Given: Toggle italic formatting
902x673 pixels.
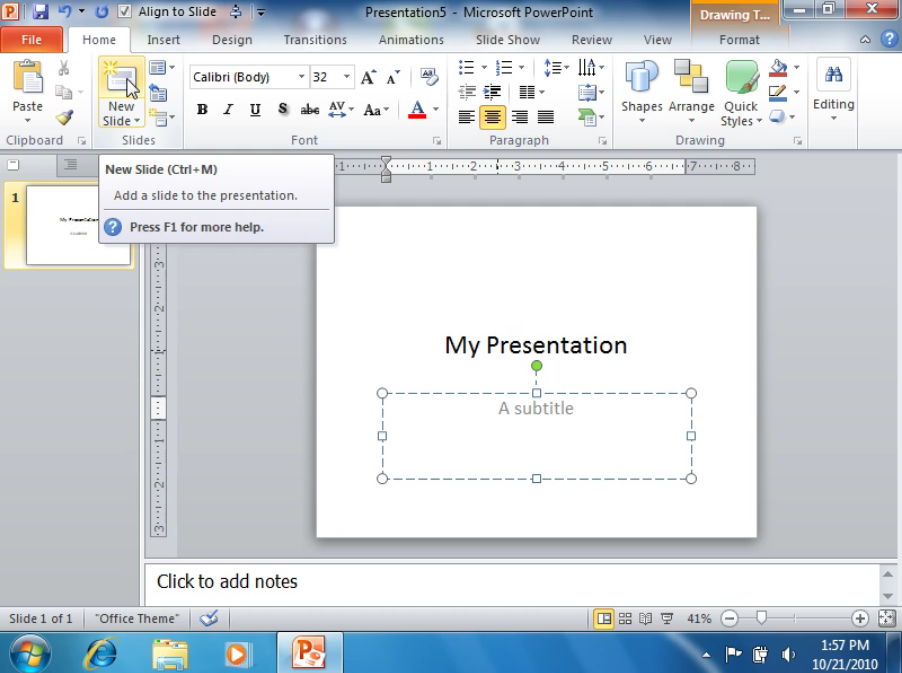Looking at the screenshot, I should point(228,110).
